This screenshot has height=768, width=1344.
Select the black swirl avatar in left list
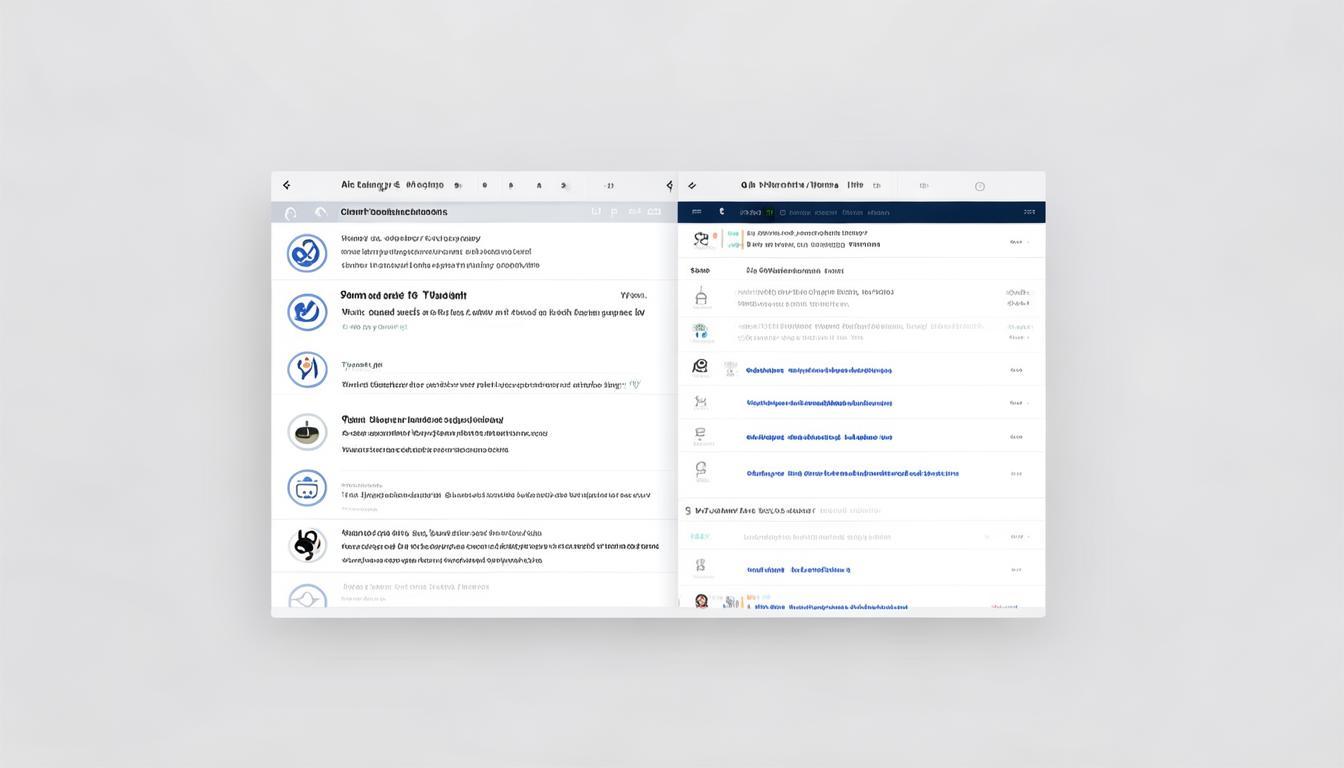[307, 545]
